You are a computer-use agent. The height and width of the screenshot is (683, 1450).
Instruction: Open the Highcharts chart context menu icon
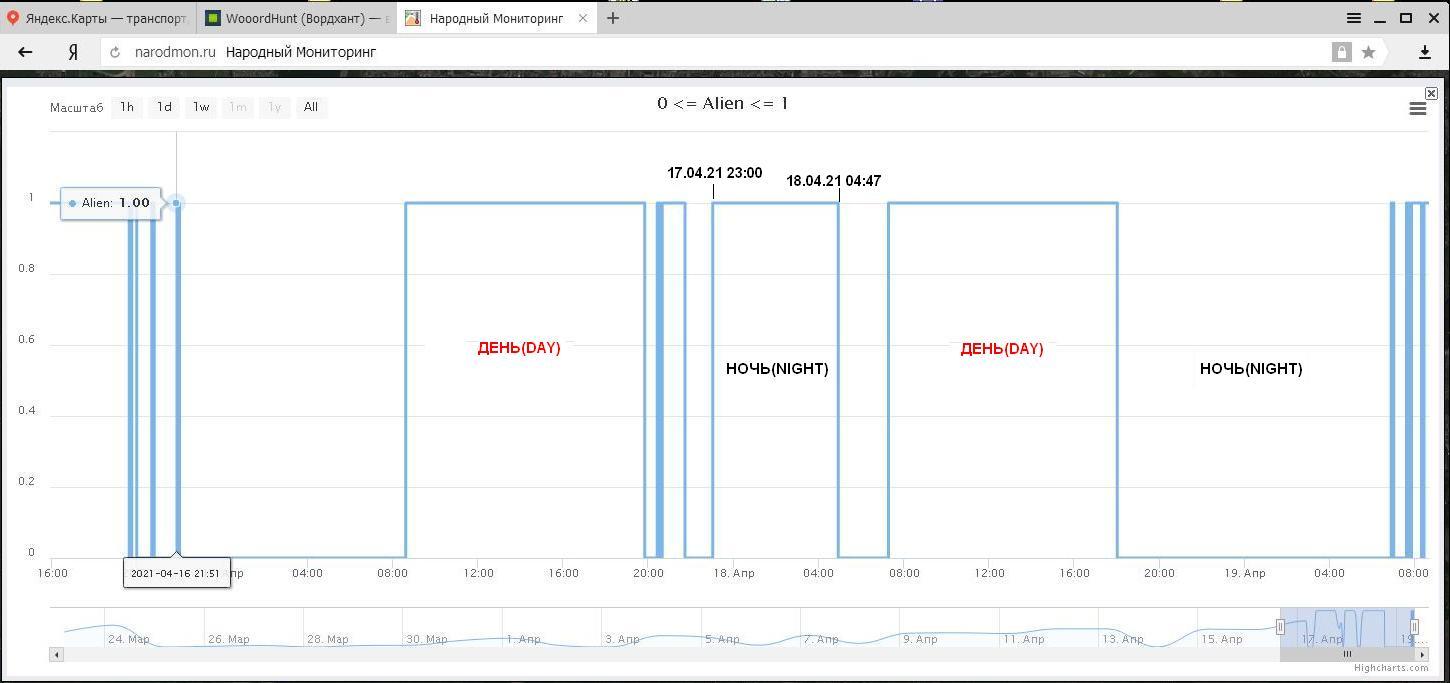1417,109
